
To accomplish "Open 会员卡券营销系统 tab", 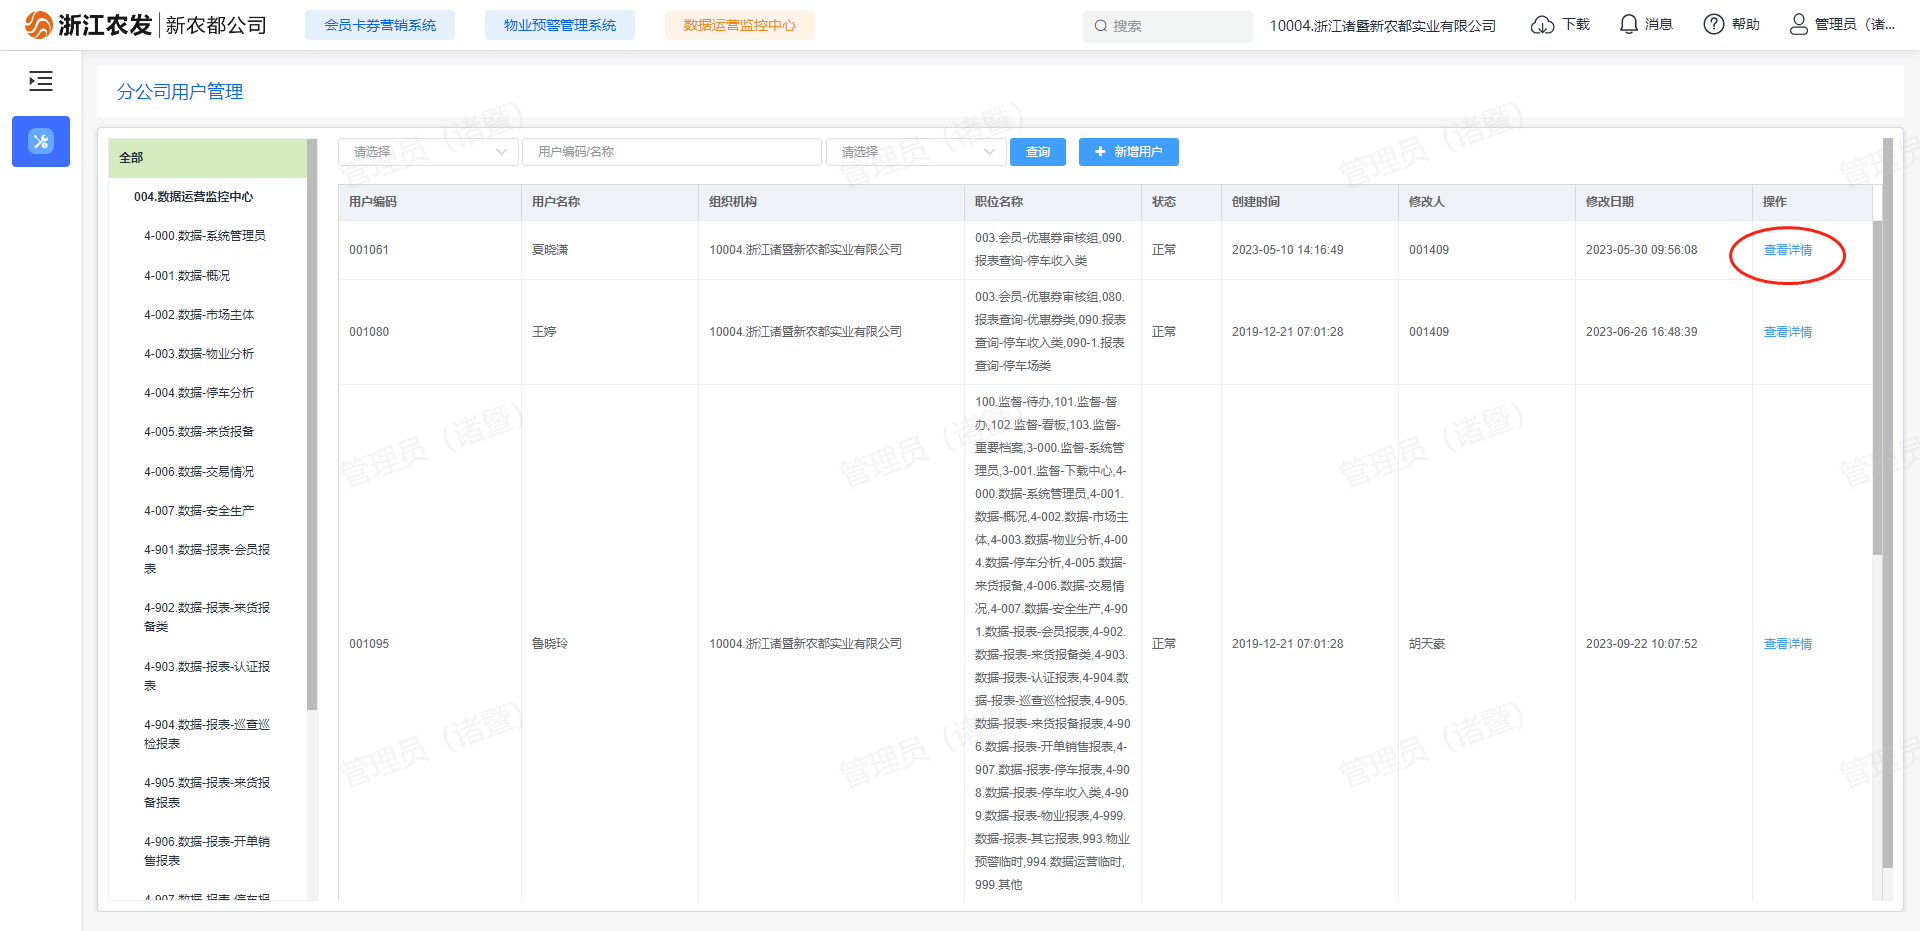I will [380, 25].
